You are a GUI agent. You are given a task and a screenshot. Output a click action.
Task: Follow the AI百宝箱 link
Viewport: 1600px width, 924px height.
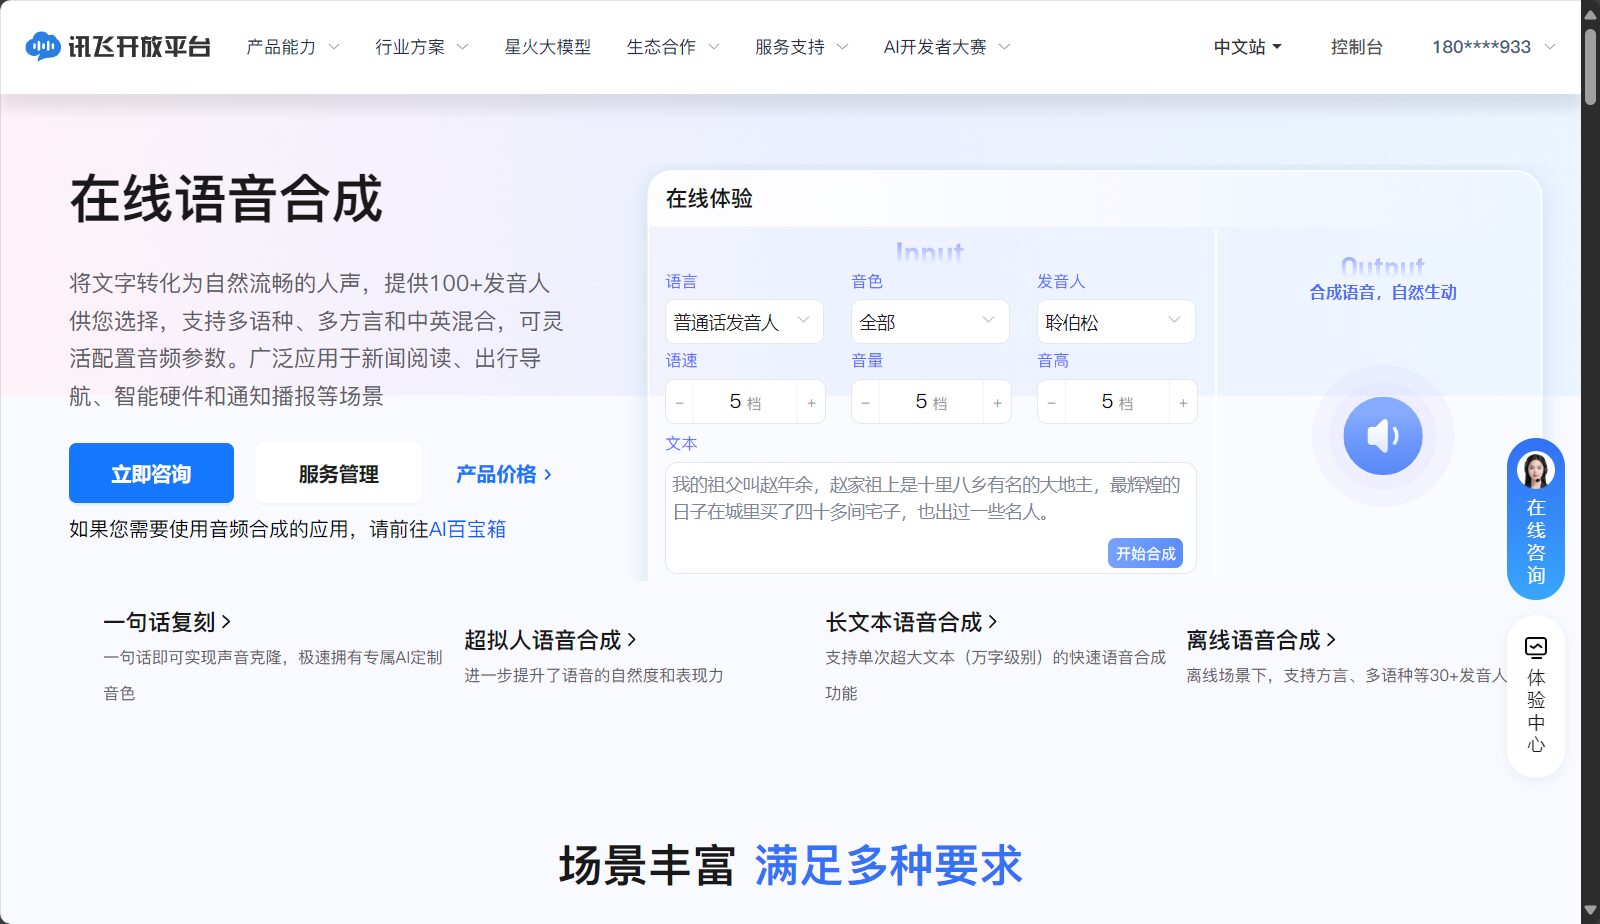pyautogui.click(x=467, y=529)
